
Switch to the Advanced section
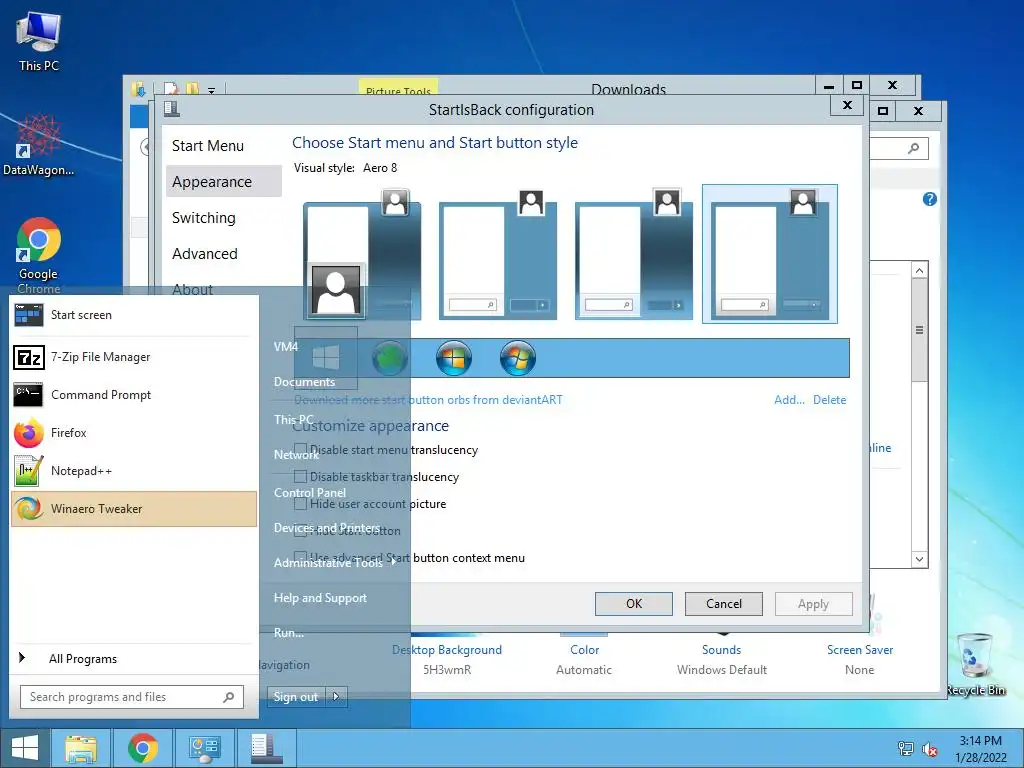tap(204, 253)
